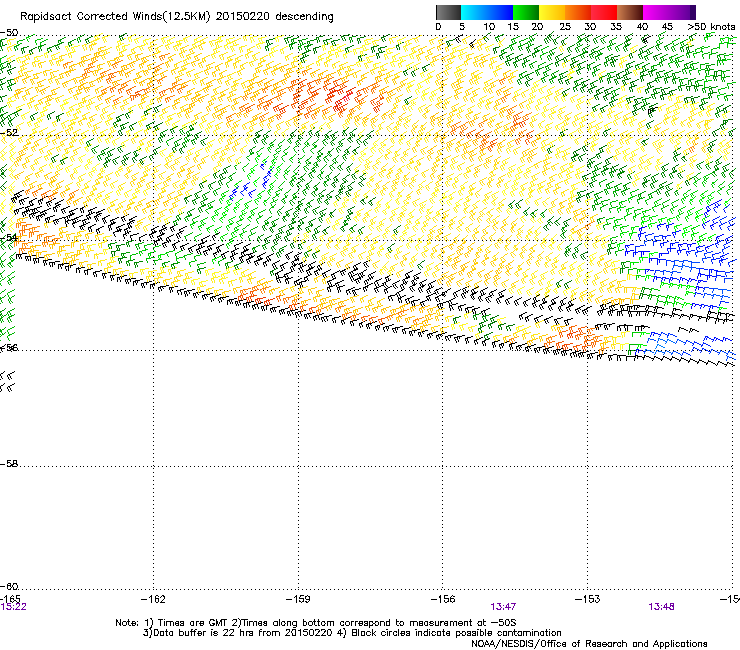Viewport: 740px width, 650px height.
Task: Click the gray 0-5 knots legend color
Action: 448,12
